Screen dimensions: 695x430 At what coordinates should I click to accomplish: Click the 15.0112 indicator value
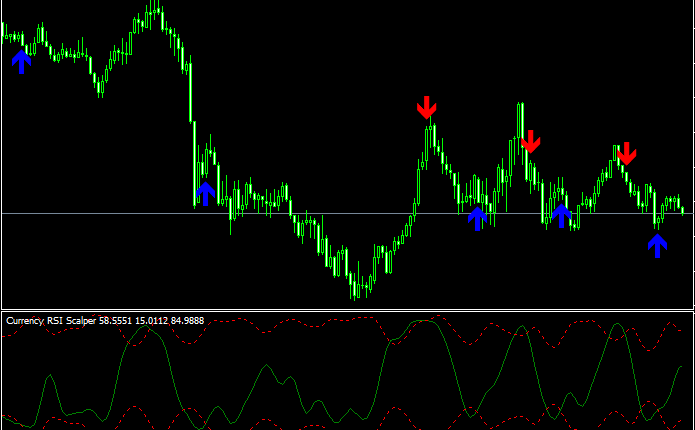[164, 321]
